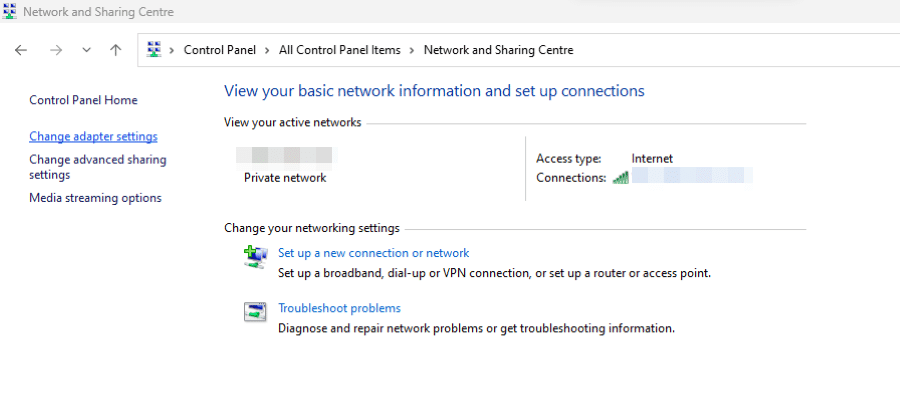This screenshot has height=415, width=900.
Task: Click the 'Connections:' label
Action: [571, 178]
